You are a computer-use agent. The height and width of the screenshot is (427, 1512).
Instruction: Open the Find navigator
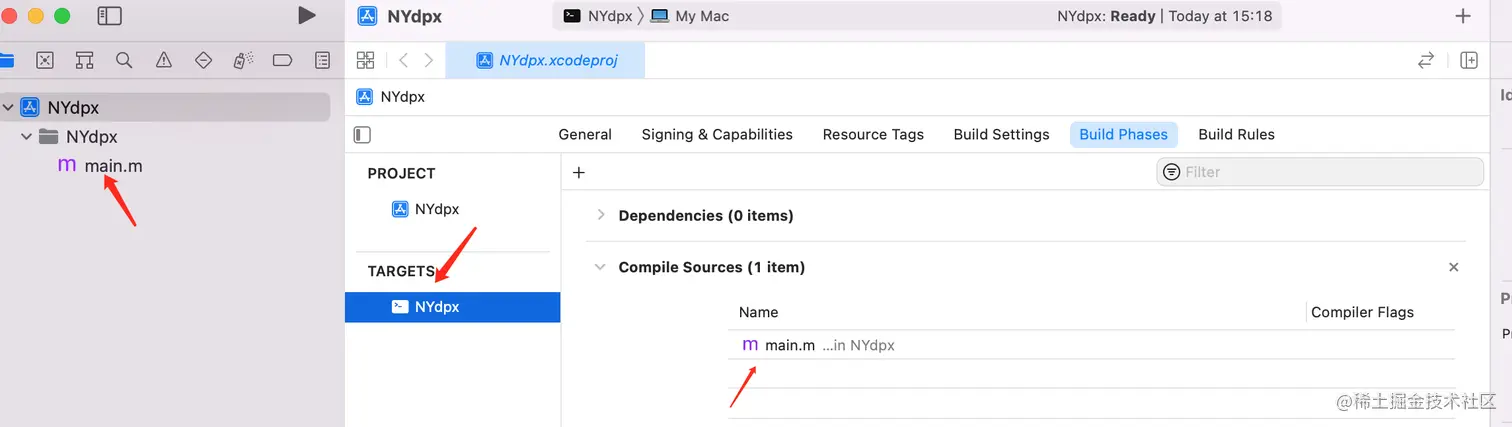(x=124, y=60)
